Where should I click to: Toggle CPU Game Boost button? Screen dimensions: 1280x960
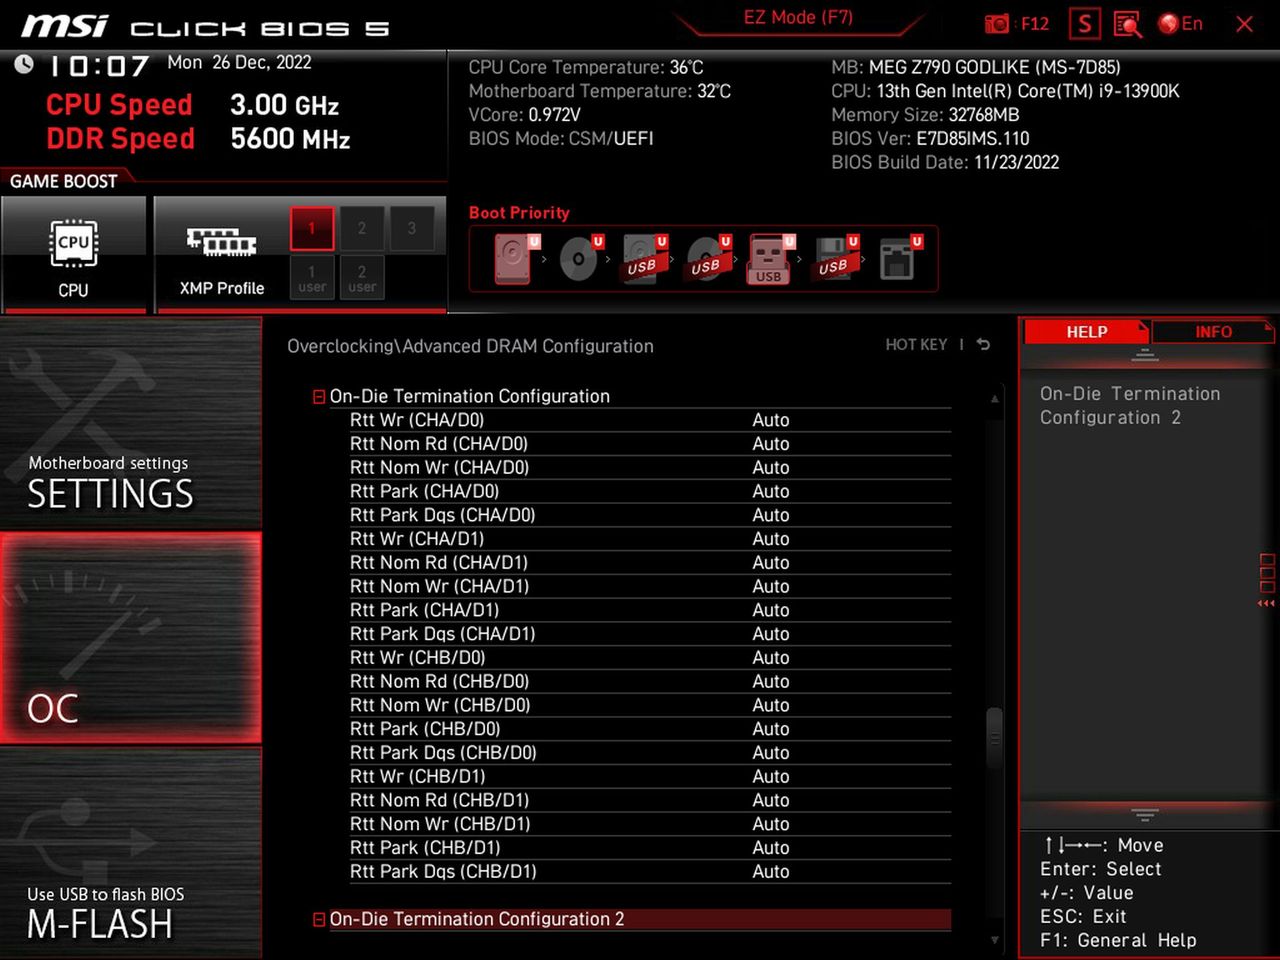click(74, 255)
